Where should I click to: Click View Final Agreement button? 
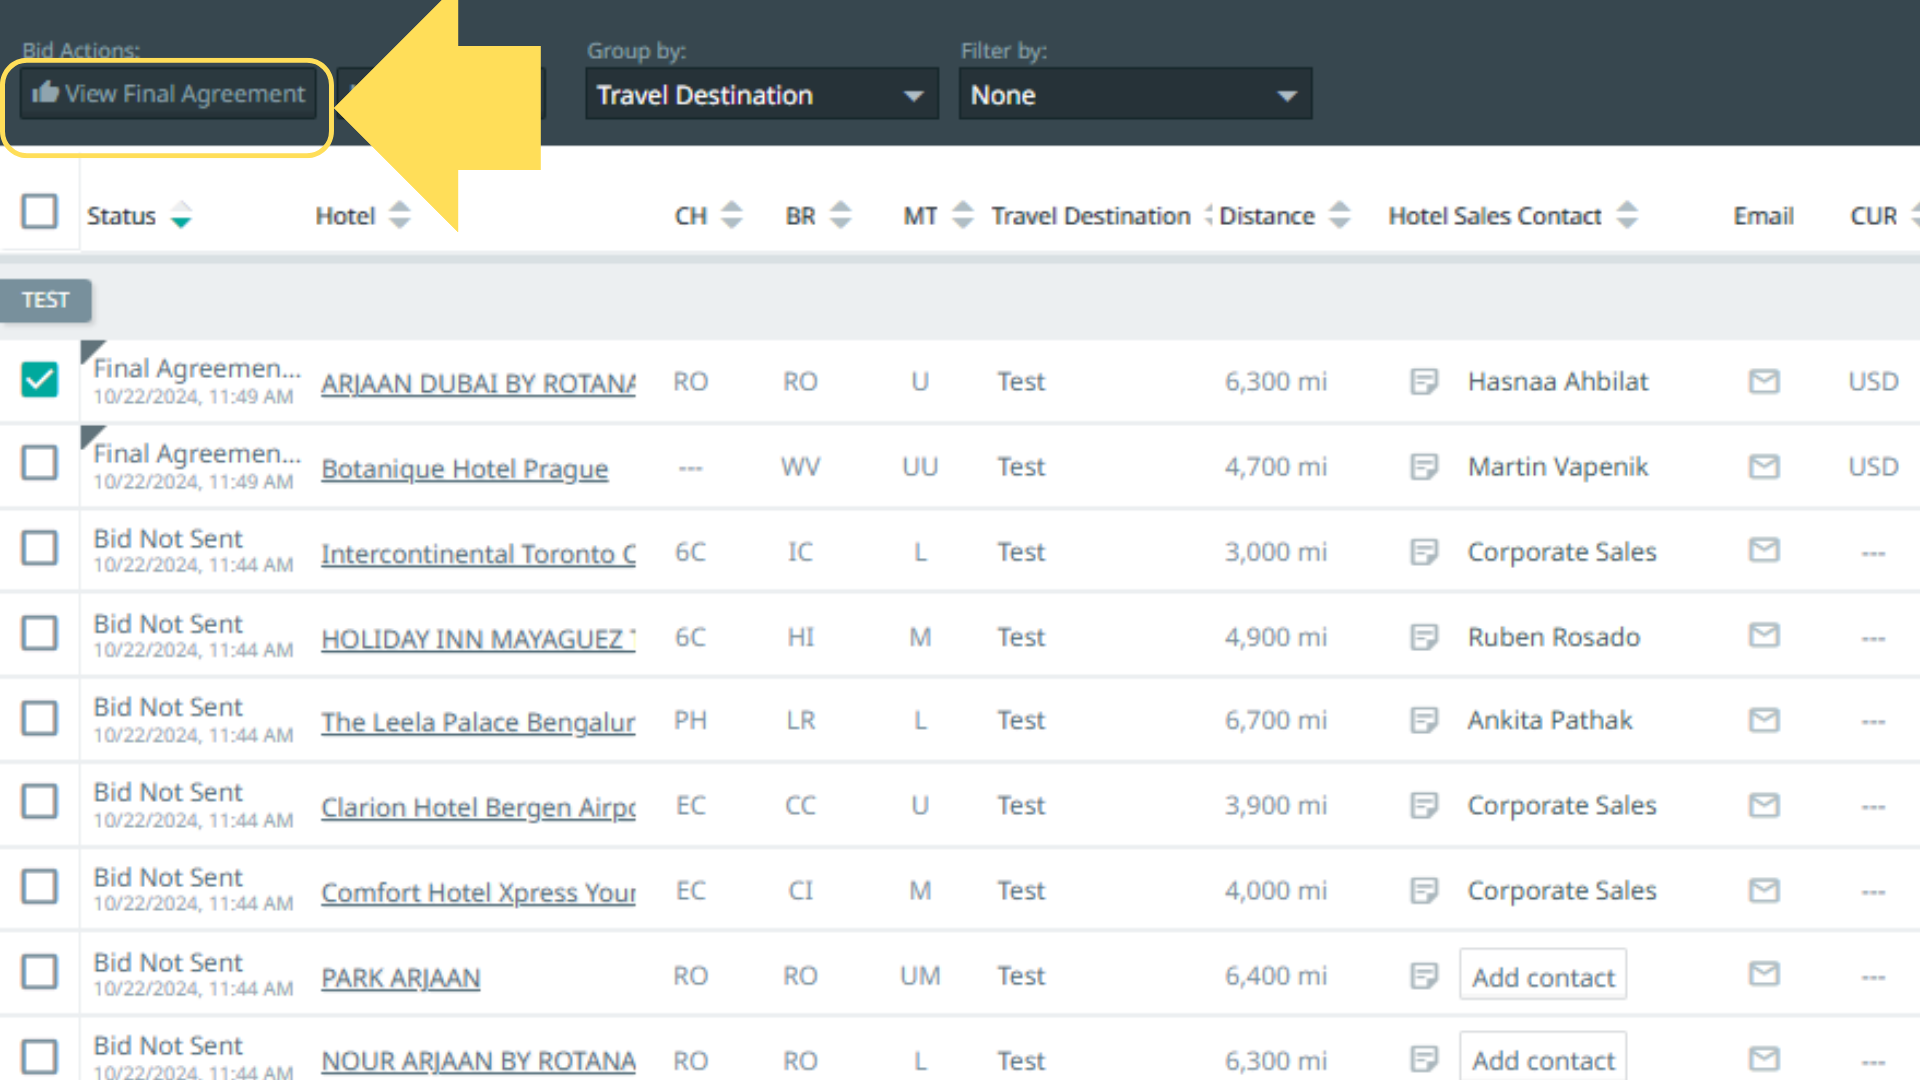coord(168,94)
